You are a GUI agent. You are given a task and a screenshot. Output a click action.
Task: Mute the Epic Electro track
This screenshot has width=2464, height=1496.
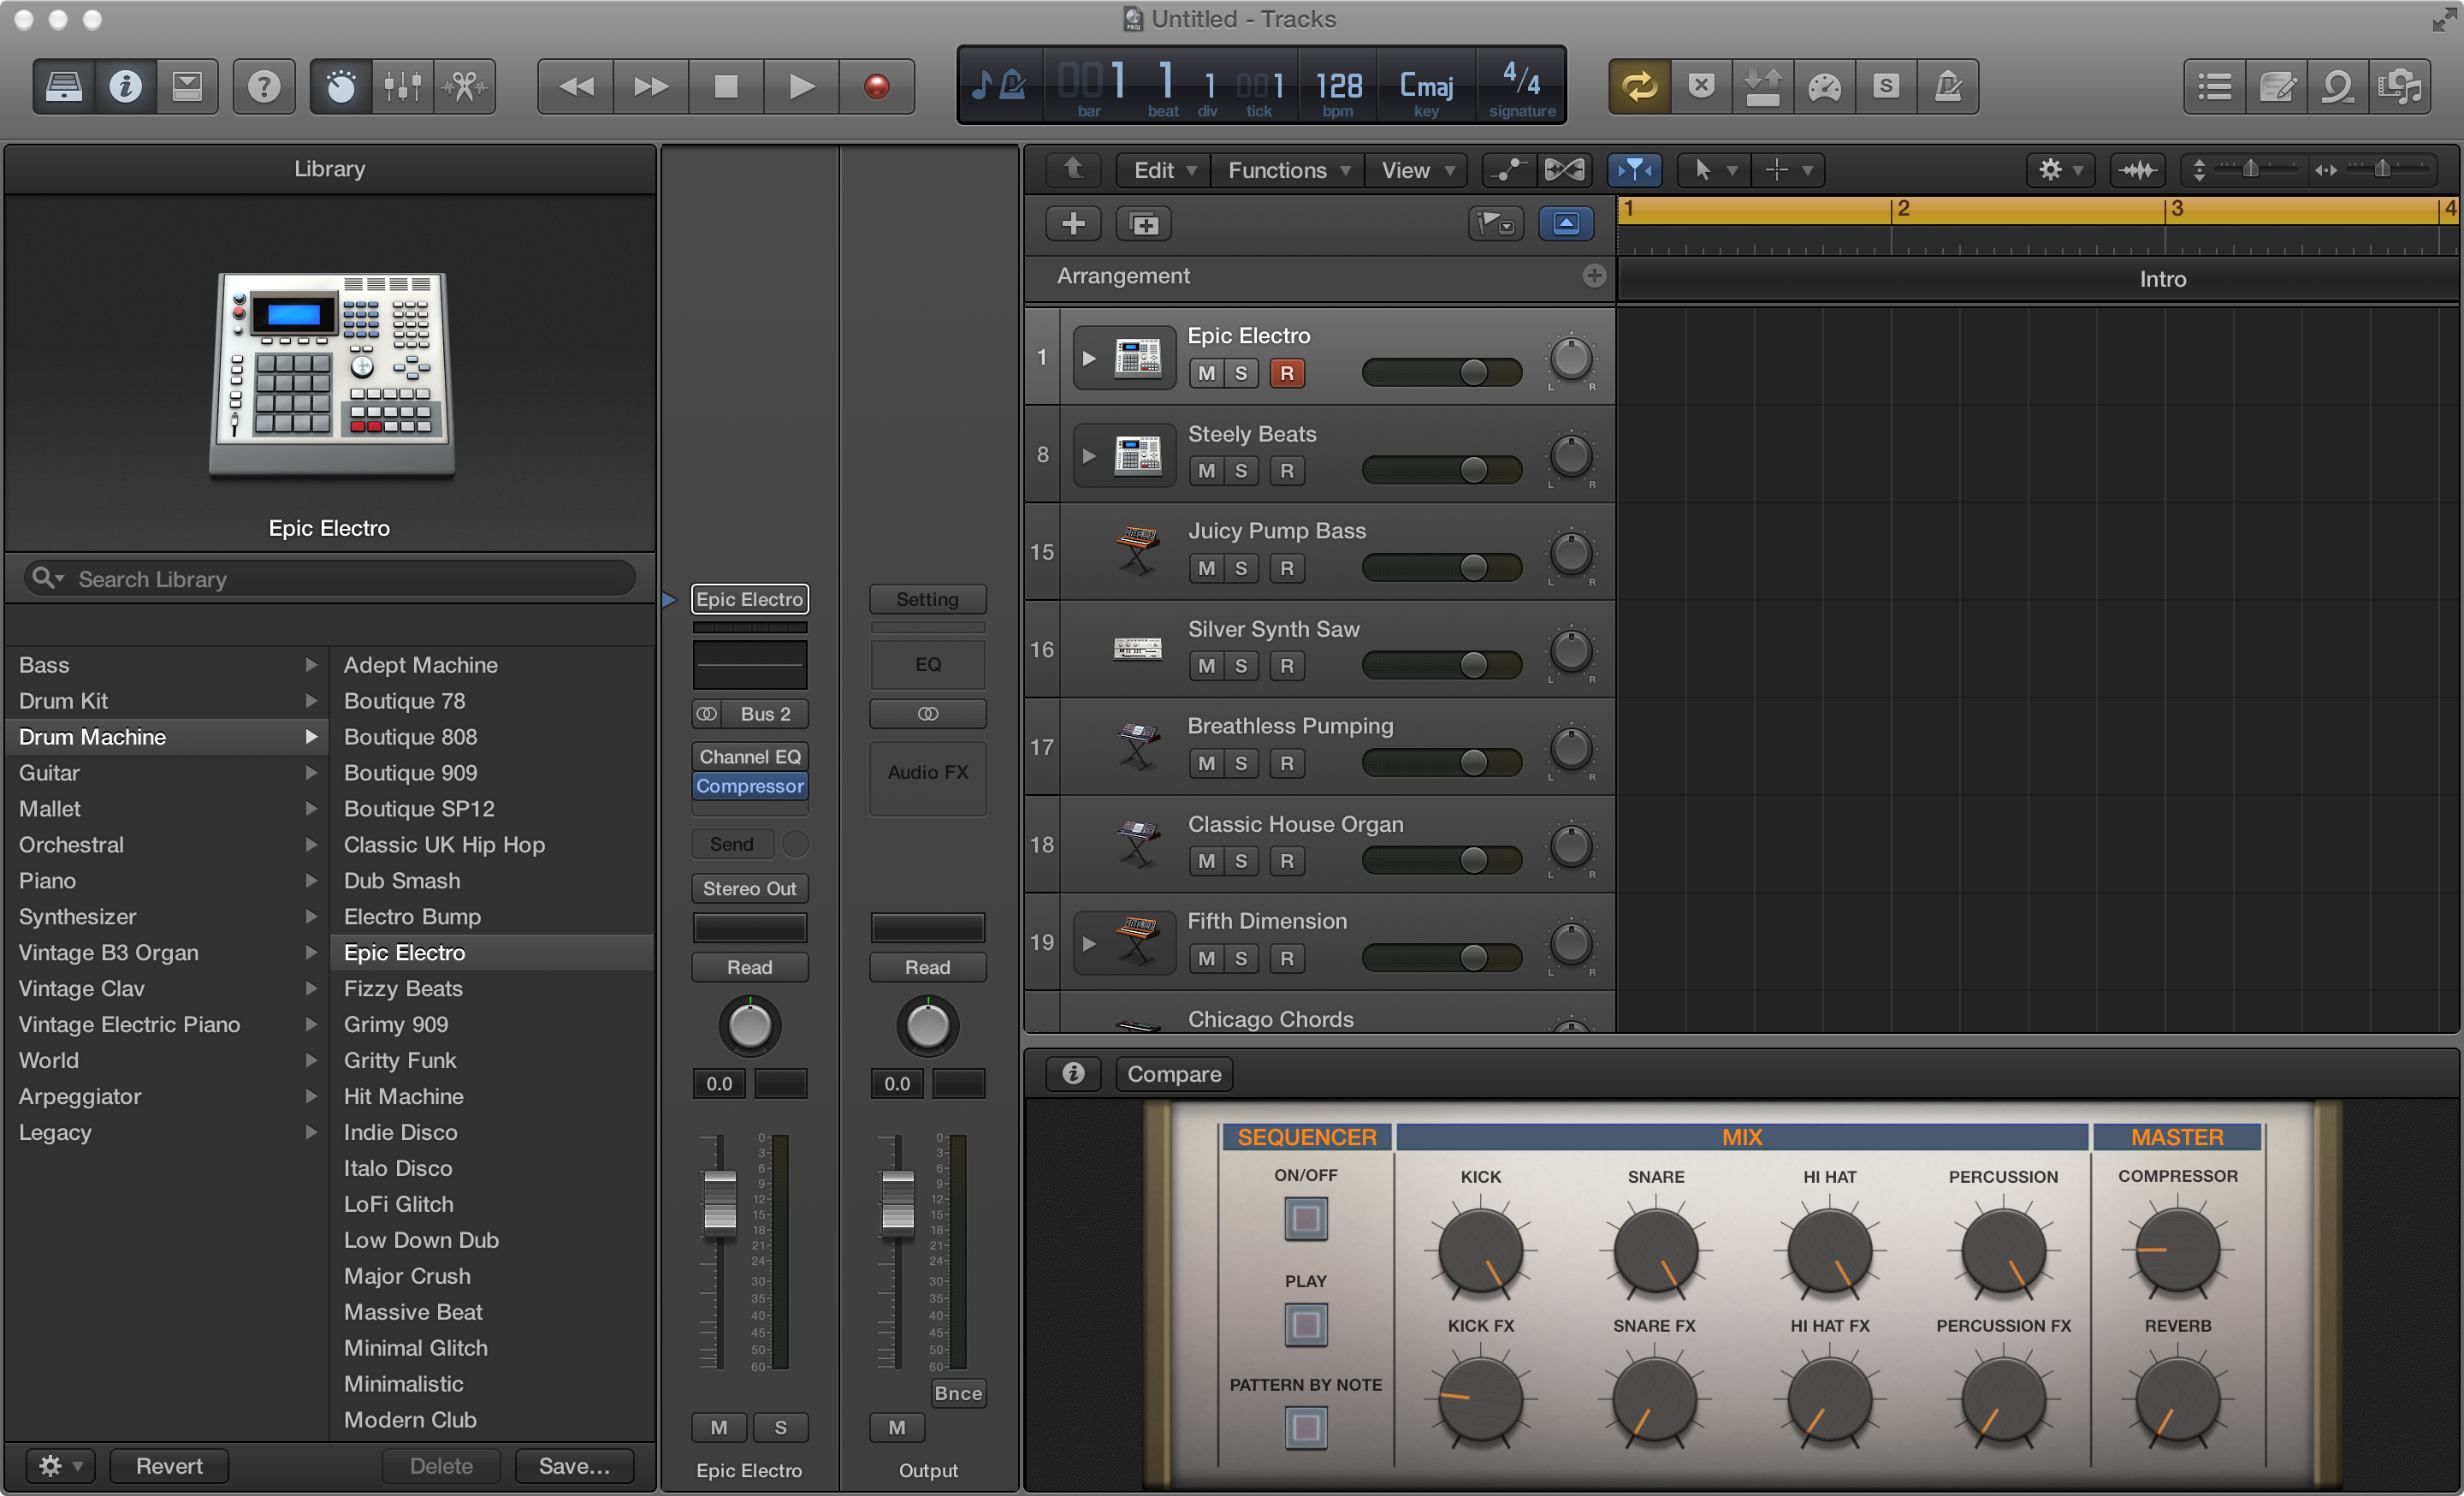[1206, 373]
